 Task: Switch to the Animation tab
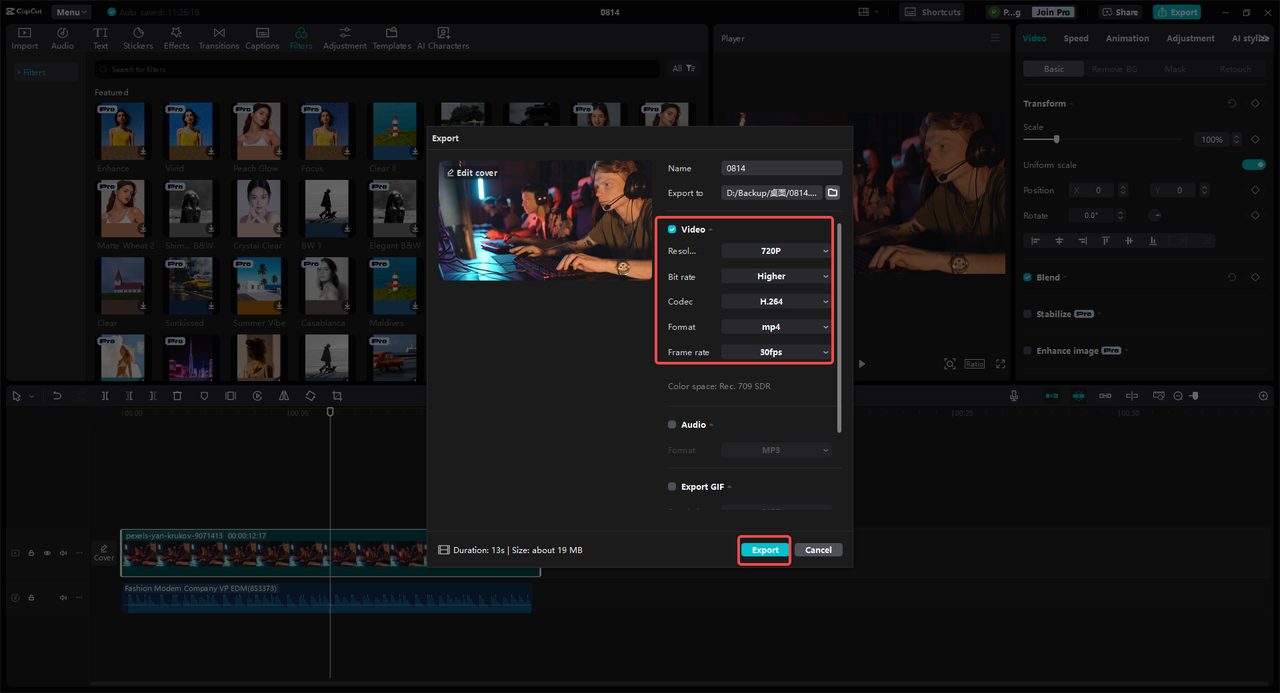click(x=1127, y=38)
